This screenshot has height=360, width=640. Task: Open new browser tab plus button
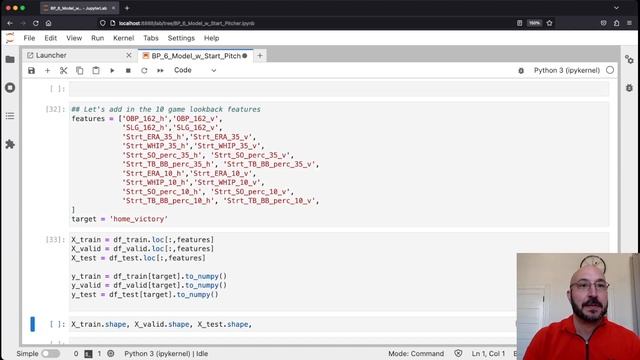point(127,8)
